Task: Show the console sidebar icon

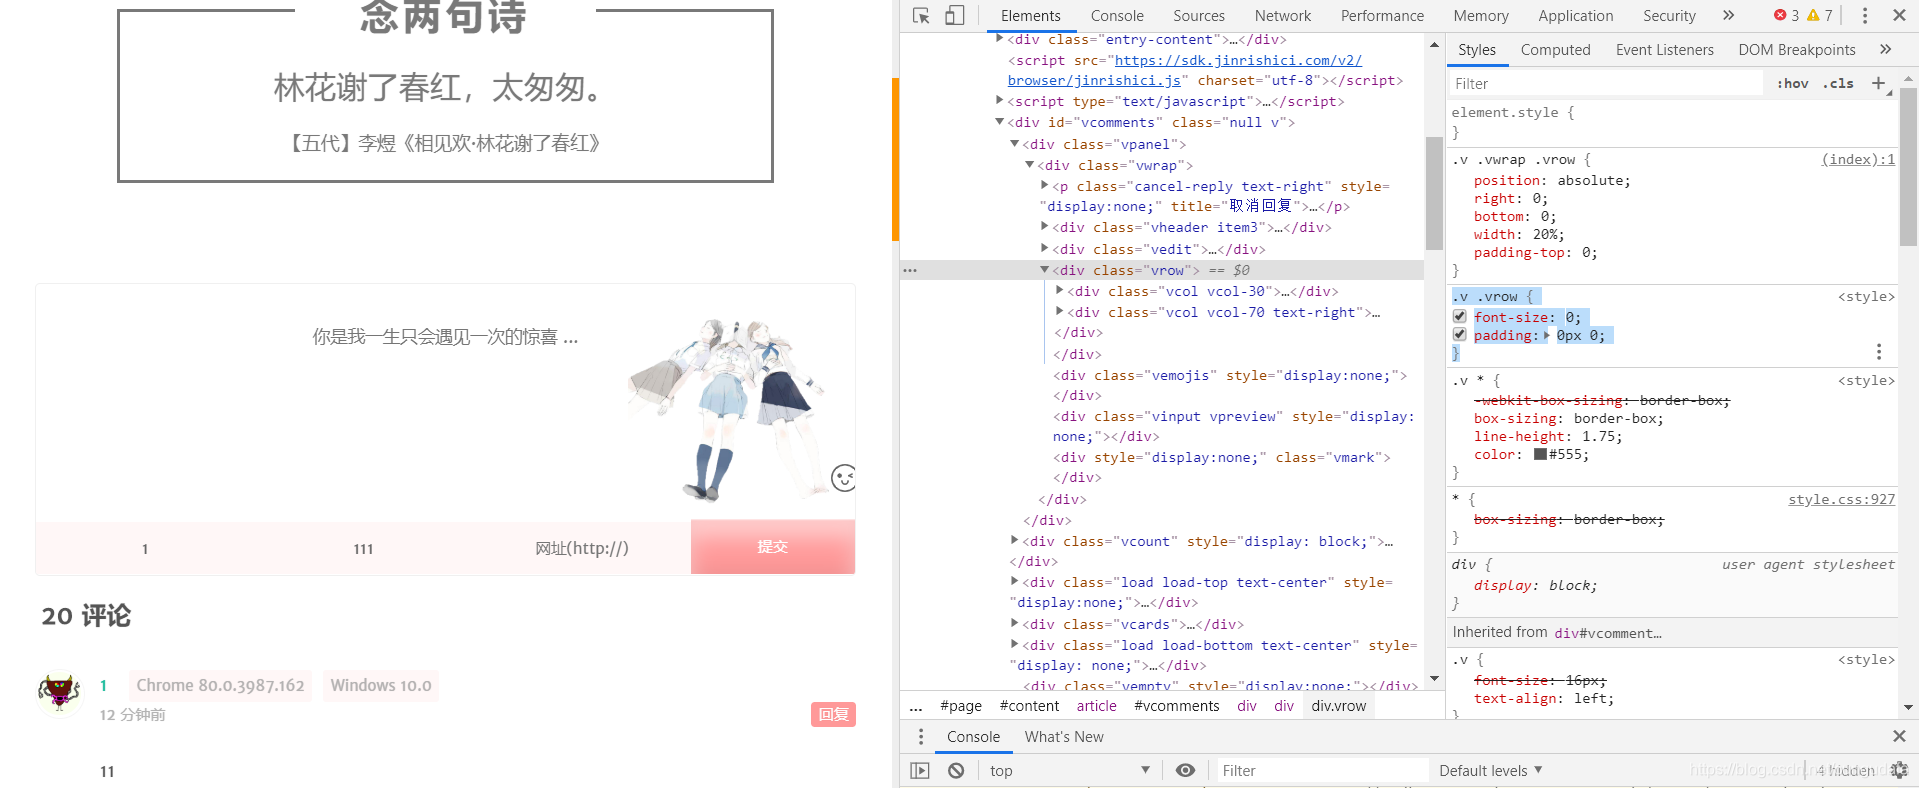Action: pyautogui.click(x=920, y=770)
